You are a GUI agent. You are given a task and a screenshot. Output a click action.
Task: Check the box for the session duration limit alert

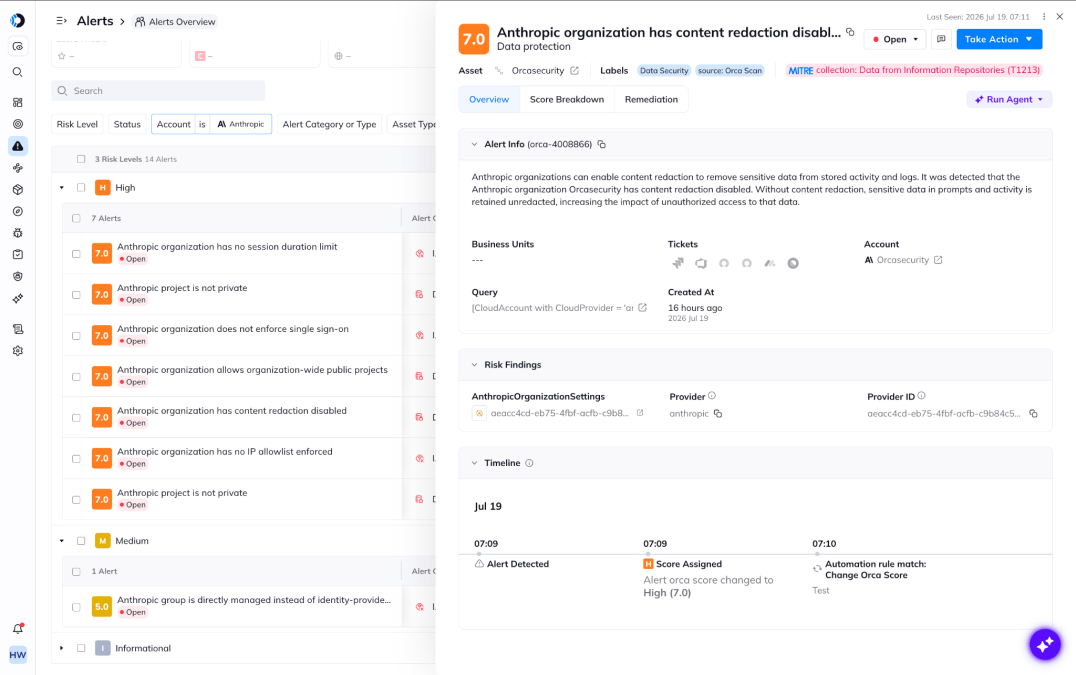[x=76, y=254]
